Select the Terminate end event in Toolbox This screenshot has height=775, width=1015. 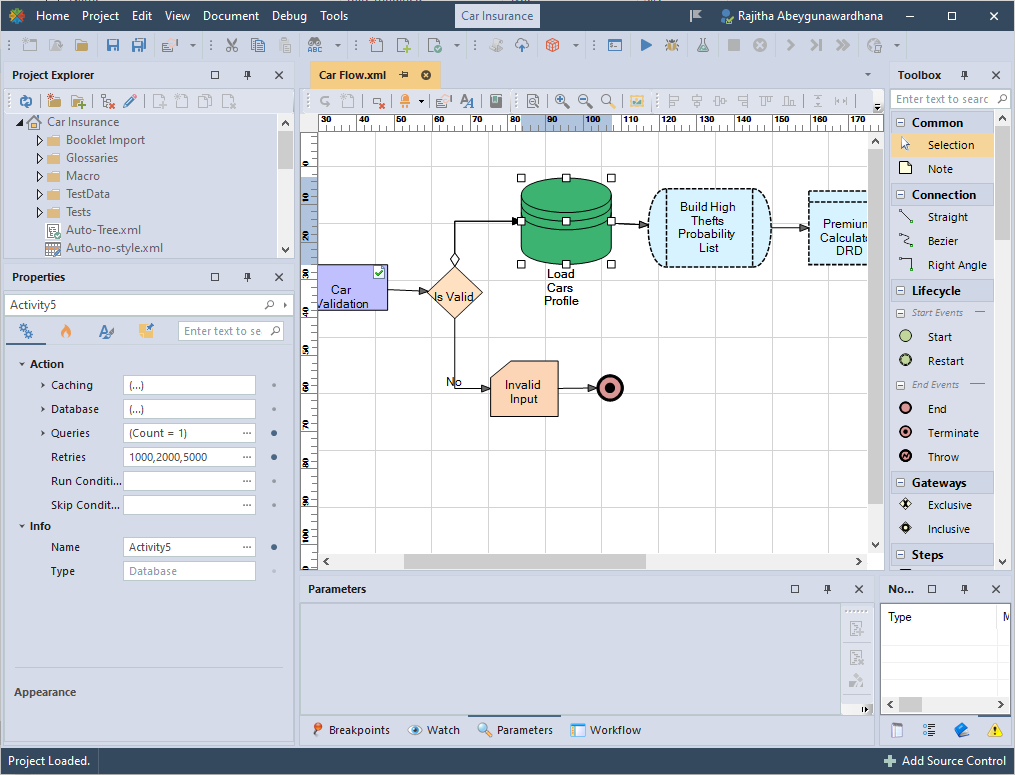click(942, 433)
